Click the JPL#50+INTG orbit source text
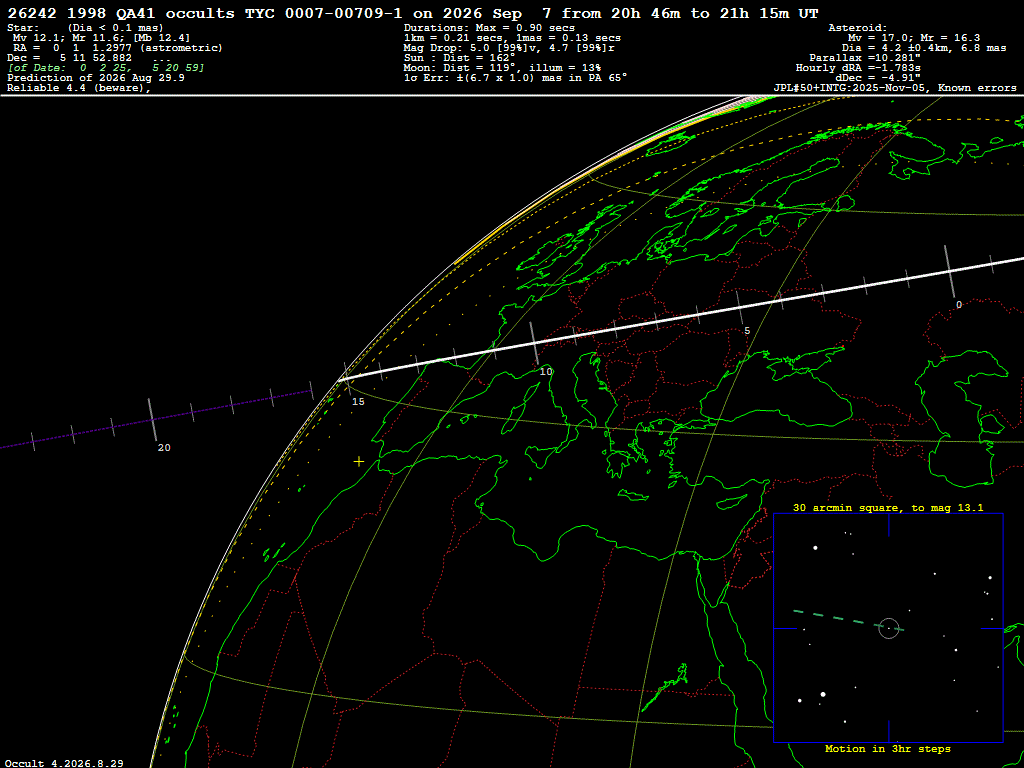This screenshot has height=768, width=1024. click(895, 88)
